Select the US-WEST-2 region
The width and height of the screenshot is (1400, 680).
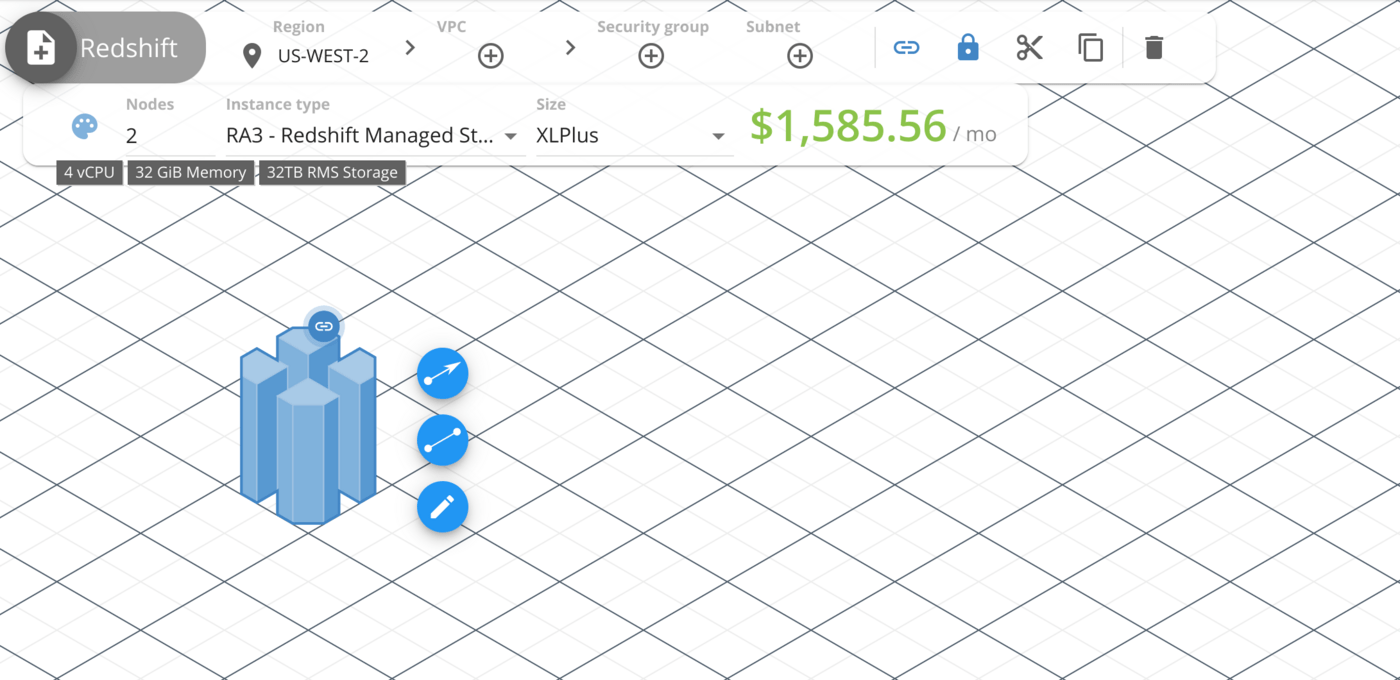[x=323, y=56]
